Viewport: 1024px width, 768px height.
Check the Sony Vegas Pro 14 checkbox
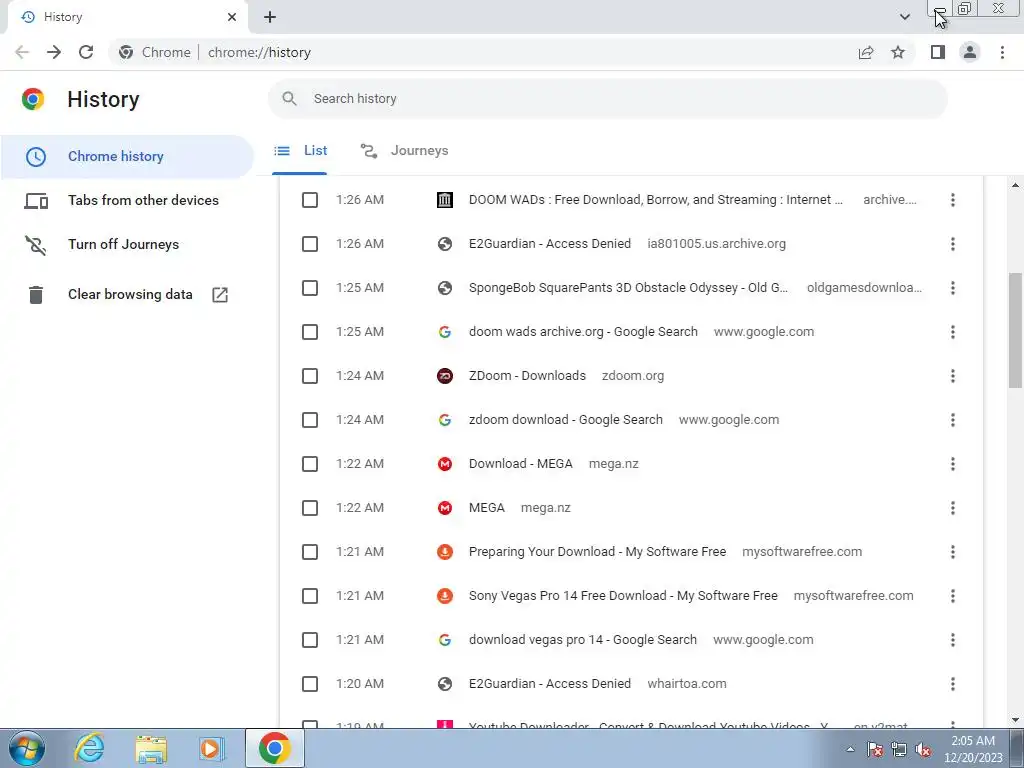pyautogui.click(x=310, y=596)
